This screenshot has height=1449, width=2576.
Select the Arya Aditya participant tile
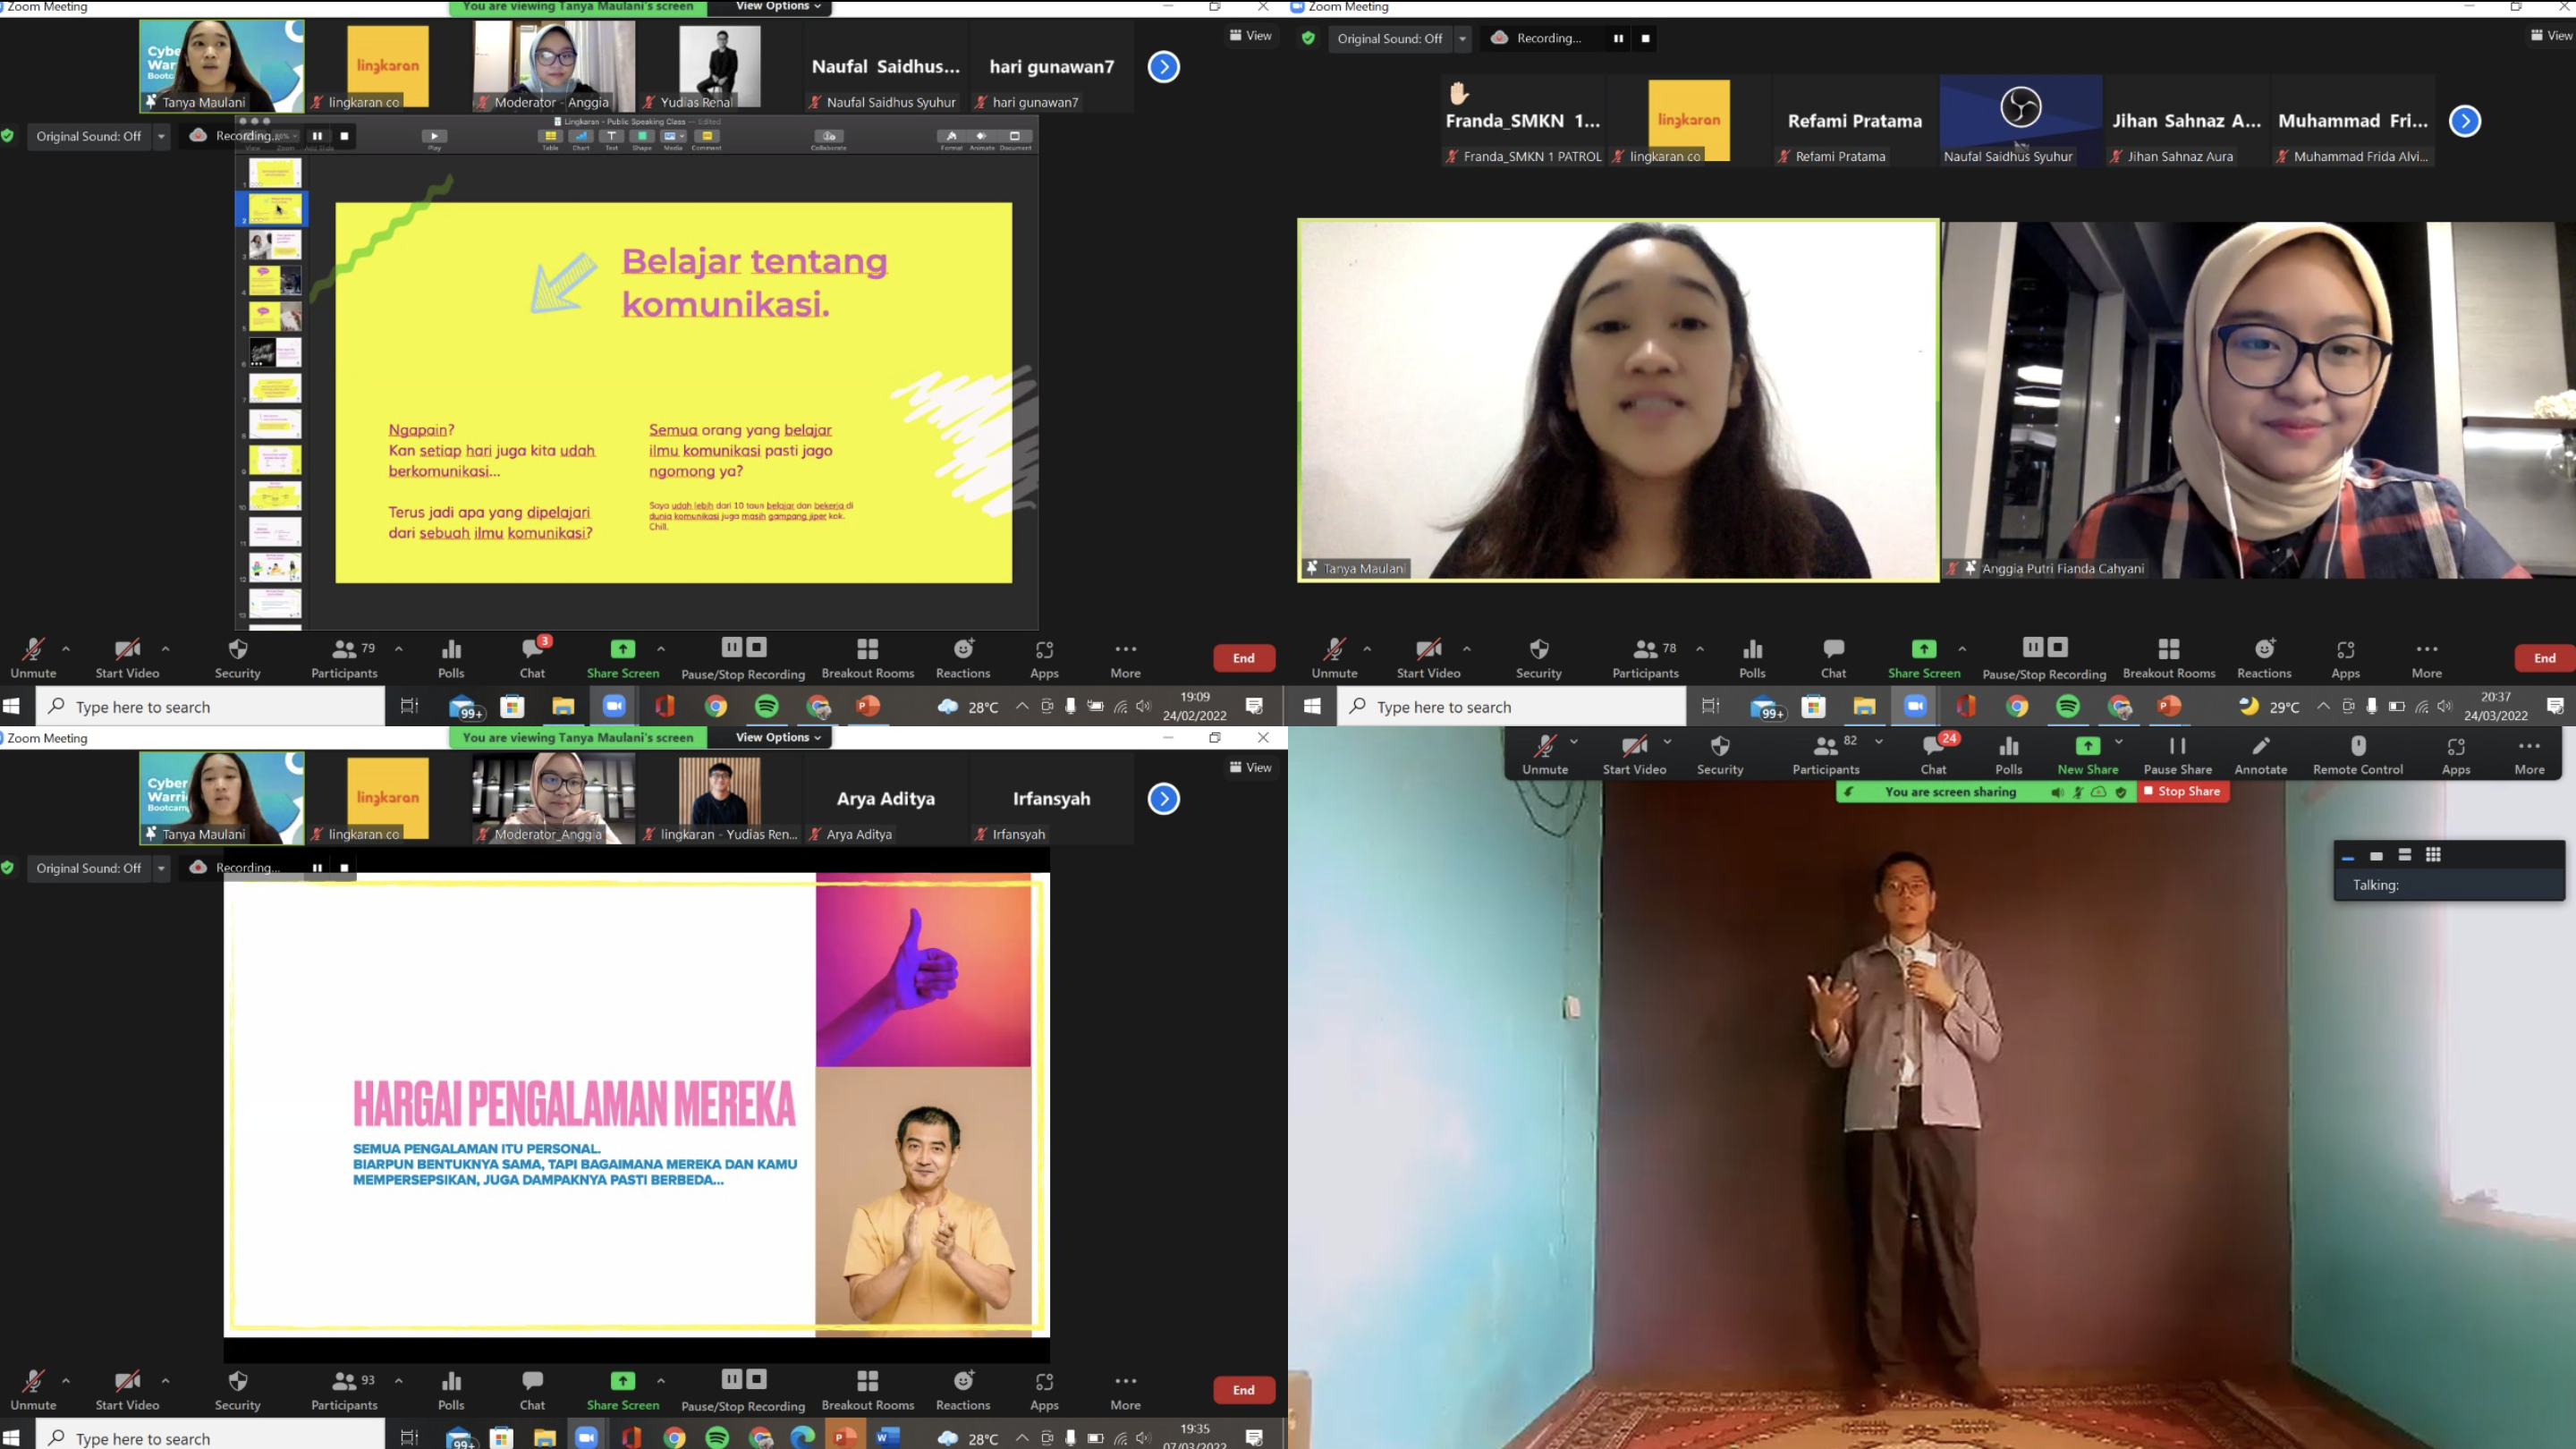pyautogui.click(x=885, y=798)
